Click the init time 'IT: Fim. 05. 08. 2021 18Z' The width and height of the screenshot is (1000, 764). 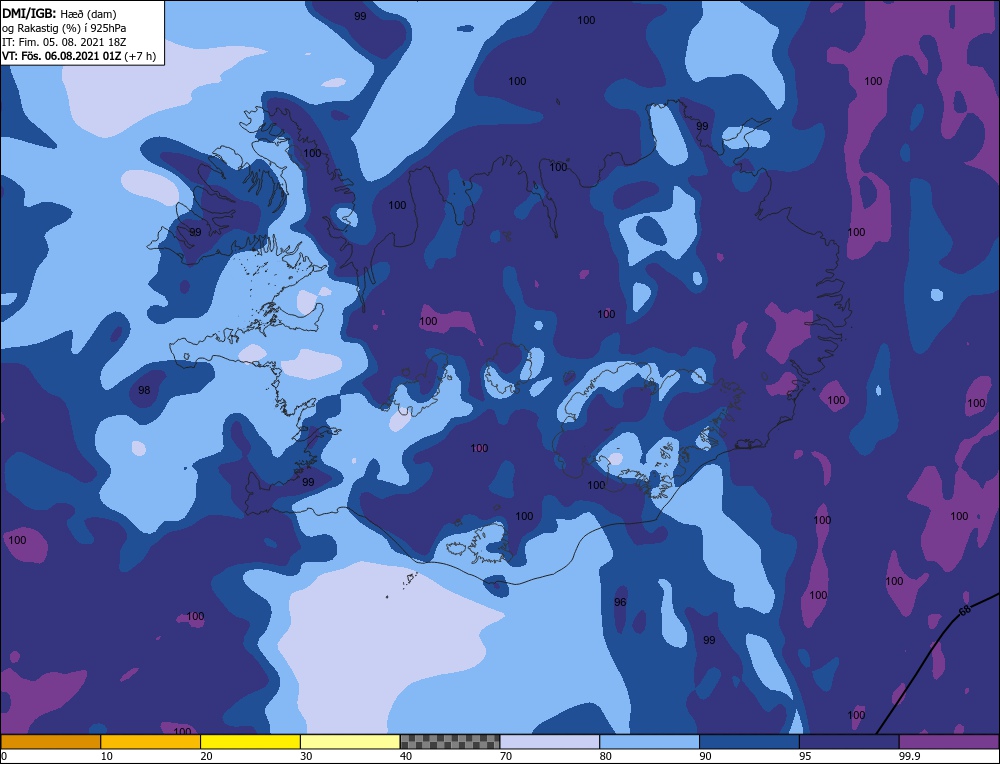point(64,42)
